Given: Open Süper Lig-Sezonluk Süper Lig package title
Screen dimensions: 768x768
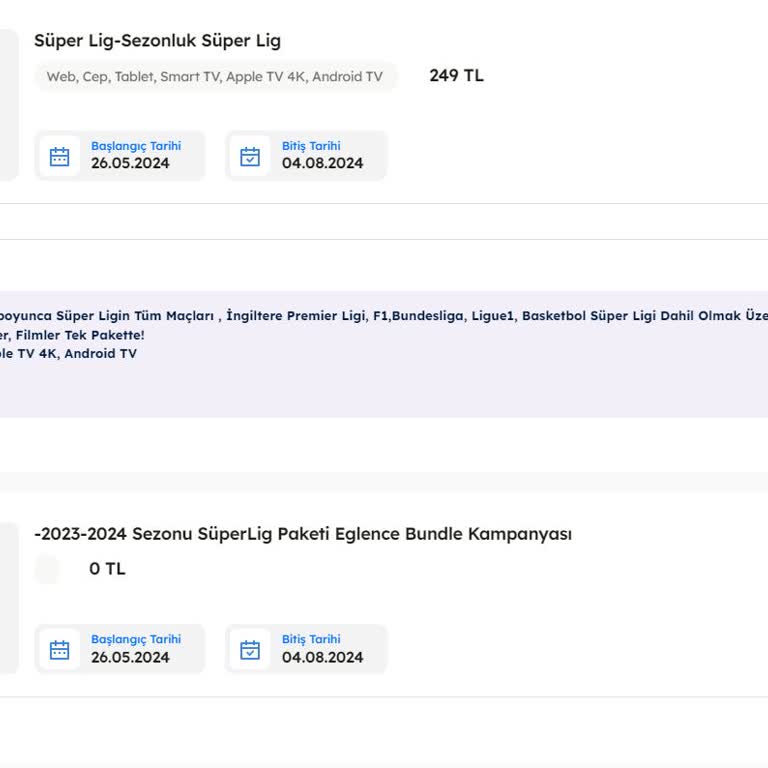Looking at the screenshot, I should 157,41.
